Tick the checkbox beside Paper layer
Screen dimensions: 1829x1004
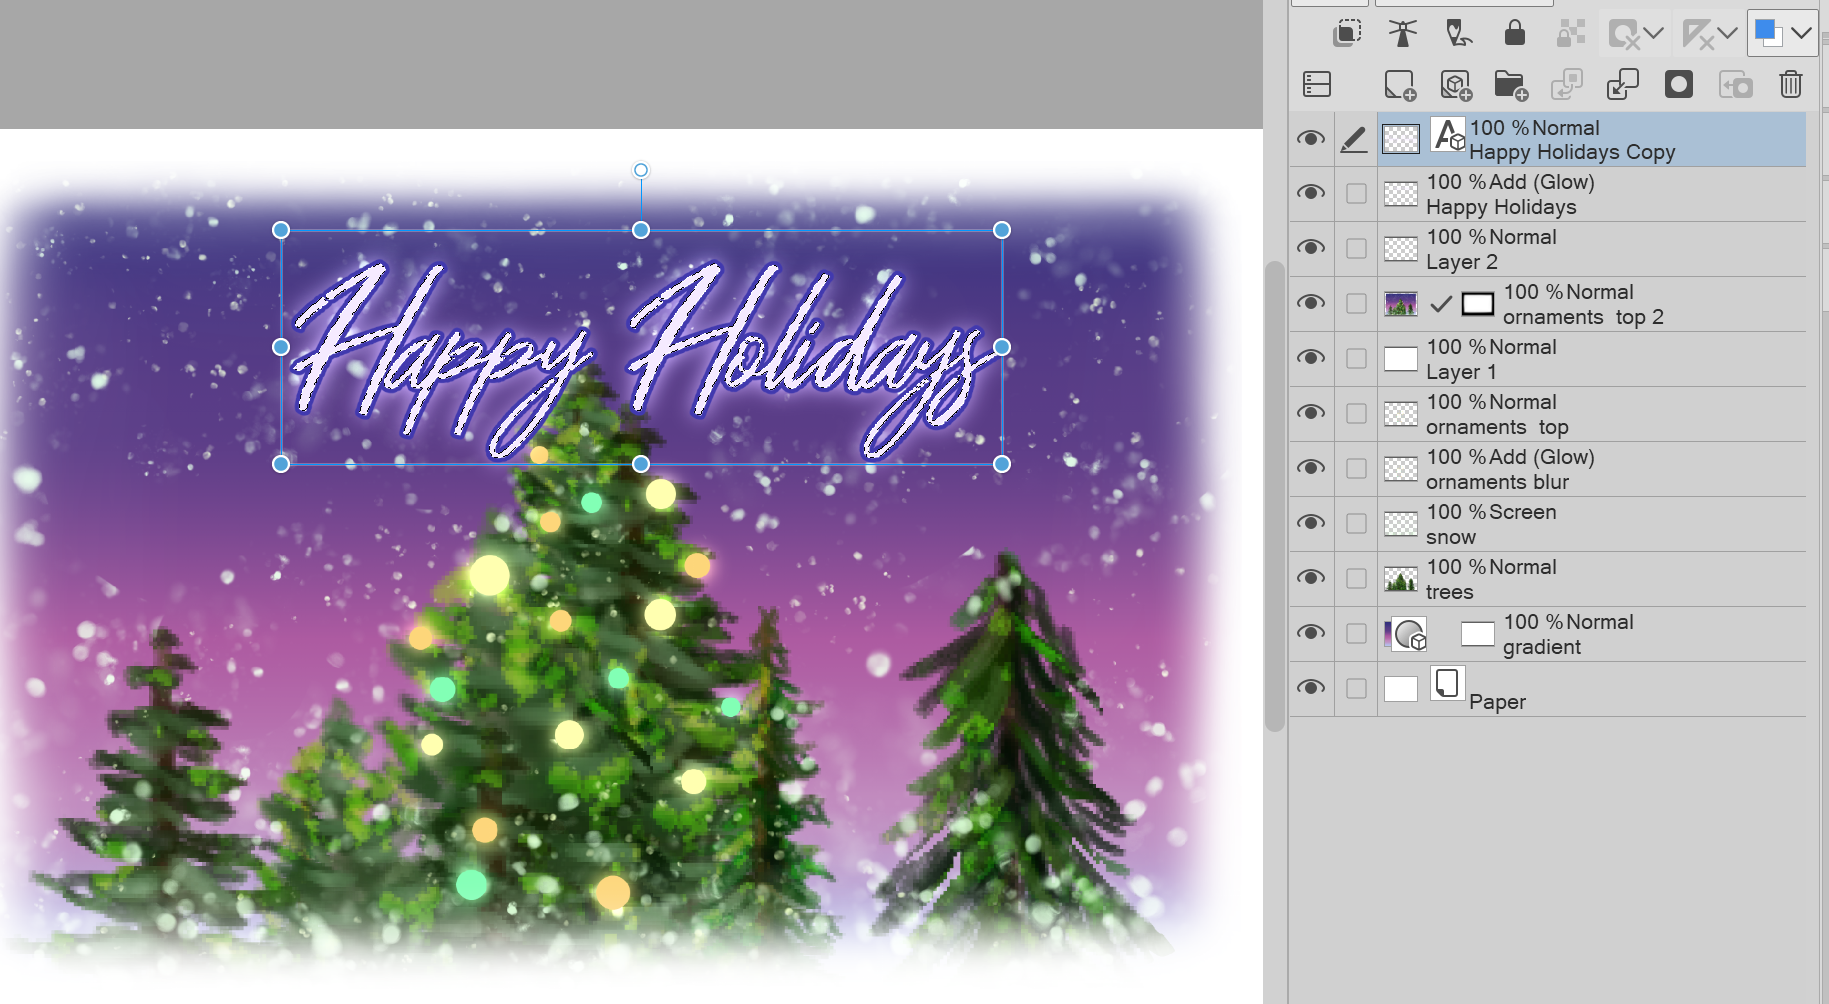tap(1356, 689)
